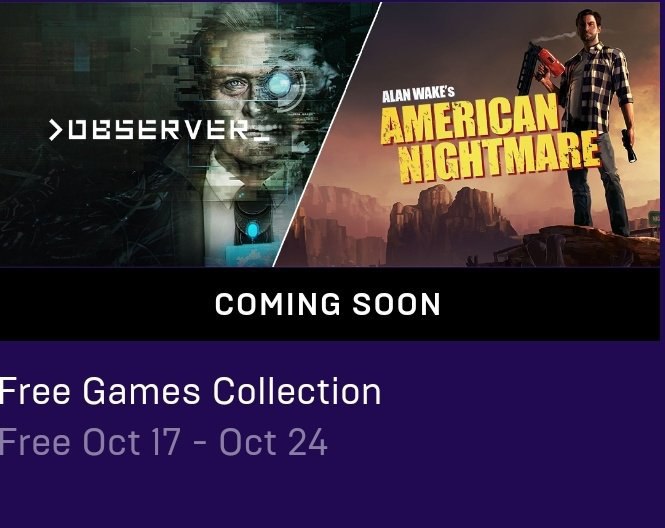Select the glowing cybernetic eye on Observer art

point(280,85)
